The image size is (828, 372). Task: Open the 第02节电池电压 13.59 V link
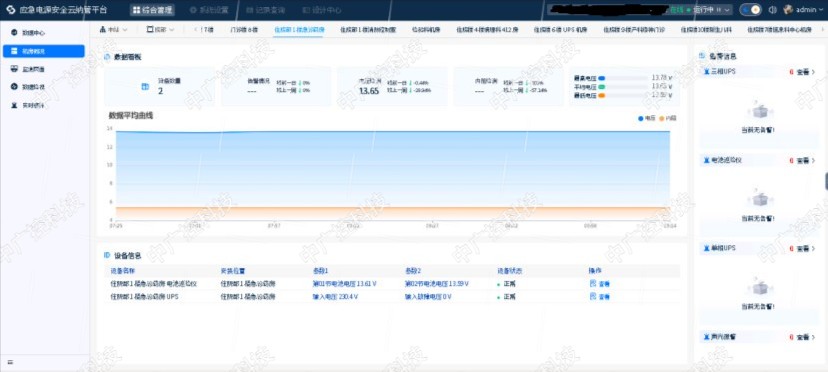point(437,284)
